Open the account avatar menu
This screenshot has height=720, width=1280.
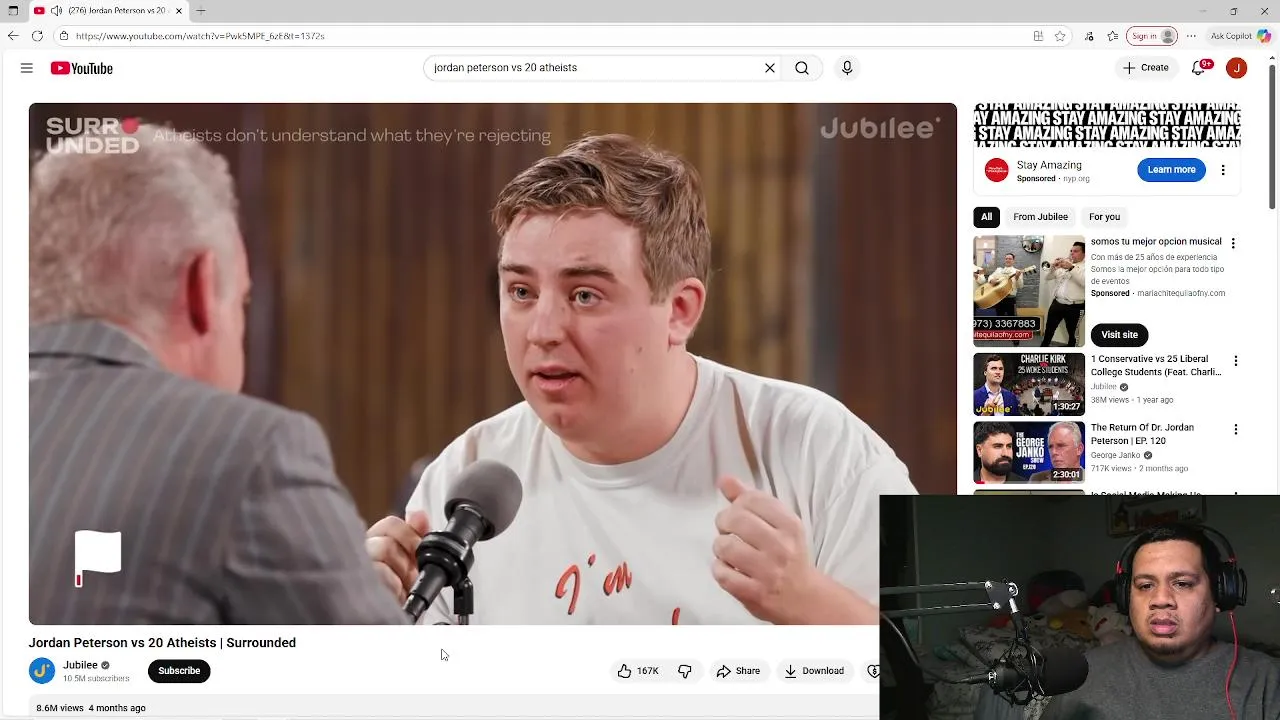coord(1237,68)
